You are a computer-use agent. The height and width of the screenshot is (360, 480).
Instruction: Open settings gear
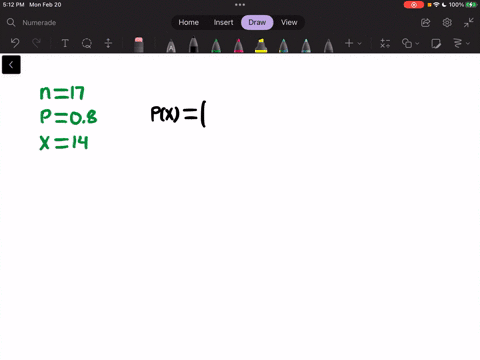[x=447, y=23]
